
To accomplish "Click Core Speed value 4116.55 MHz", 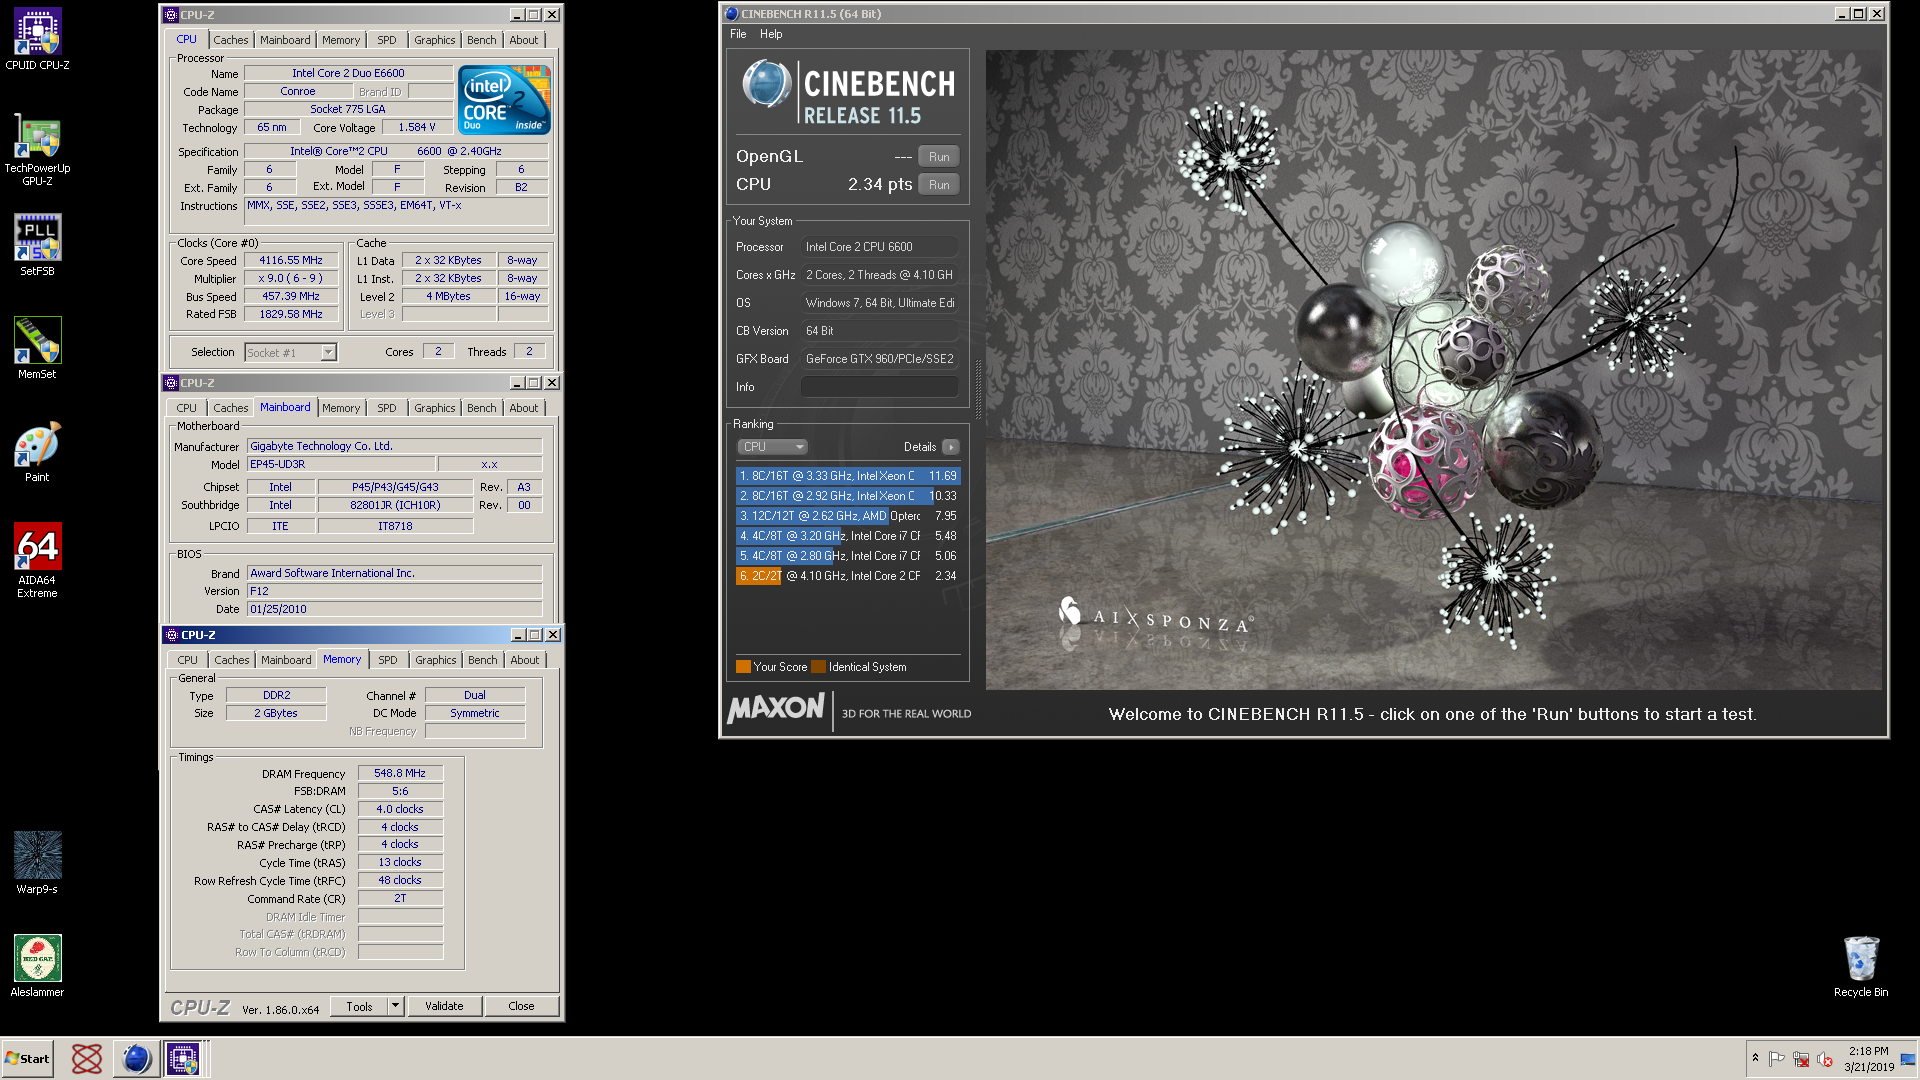I will tap(291, 261).
